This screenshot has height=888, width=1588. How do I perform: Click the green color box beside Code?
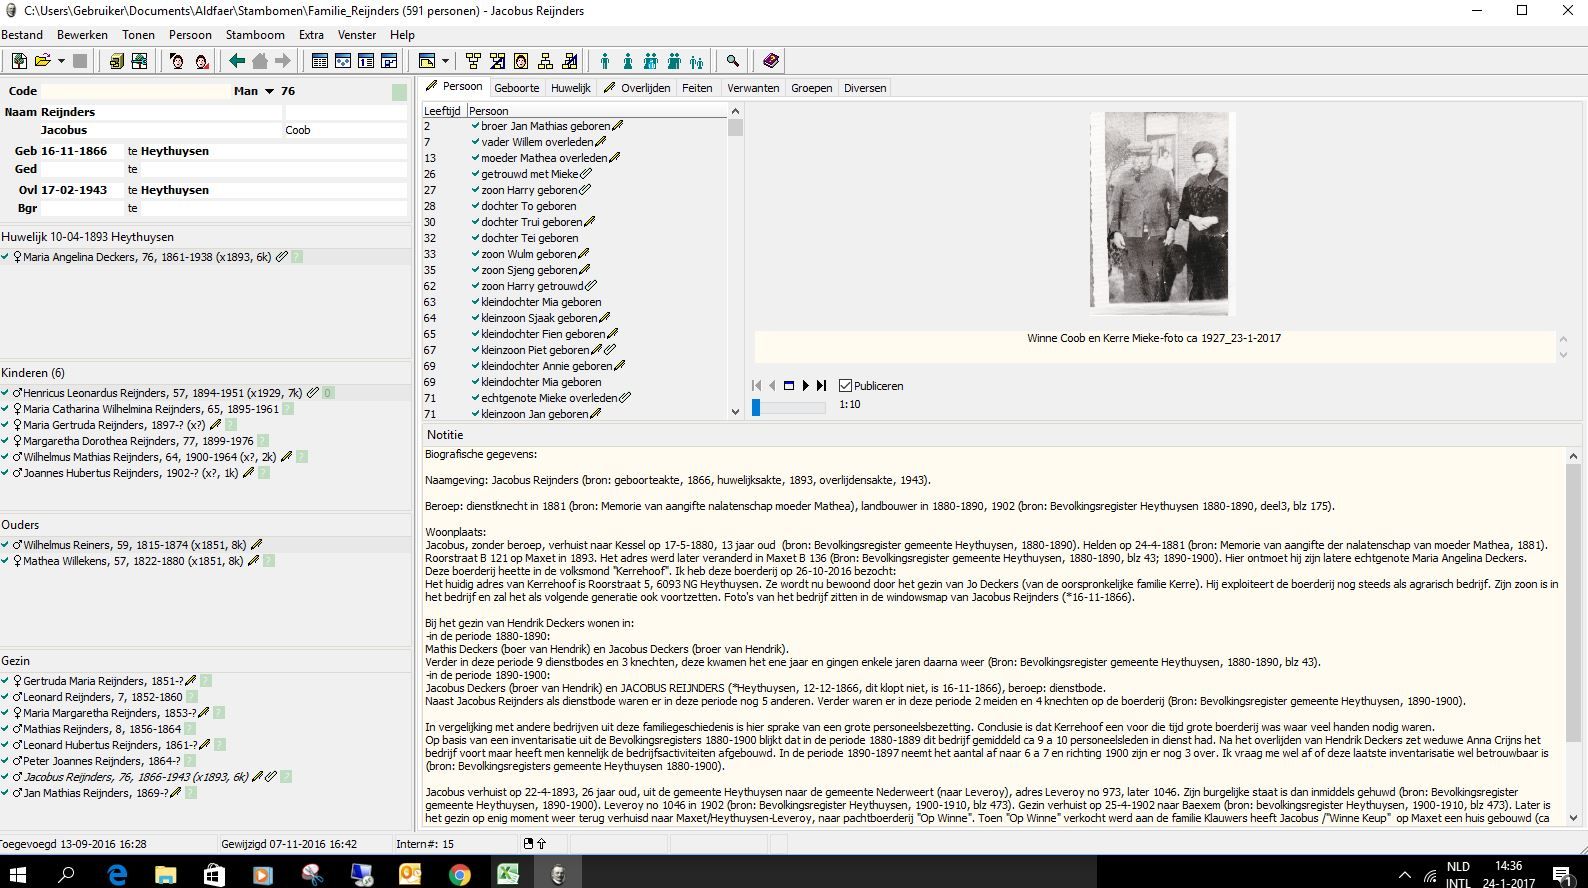tap(399, 92)
